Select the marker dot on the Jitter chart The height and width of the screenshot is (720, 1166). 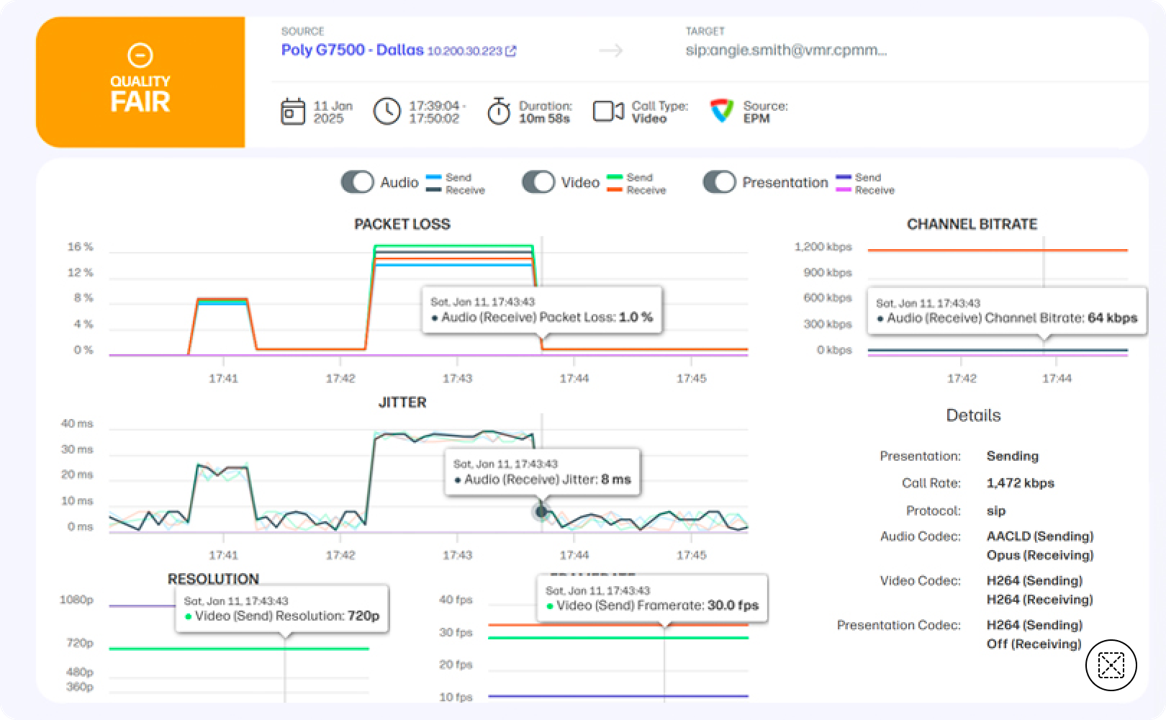(540, 512)
